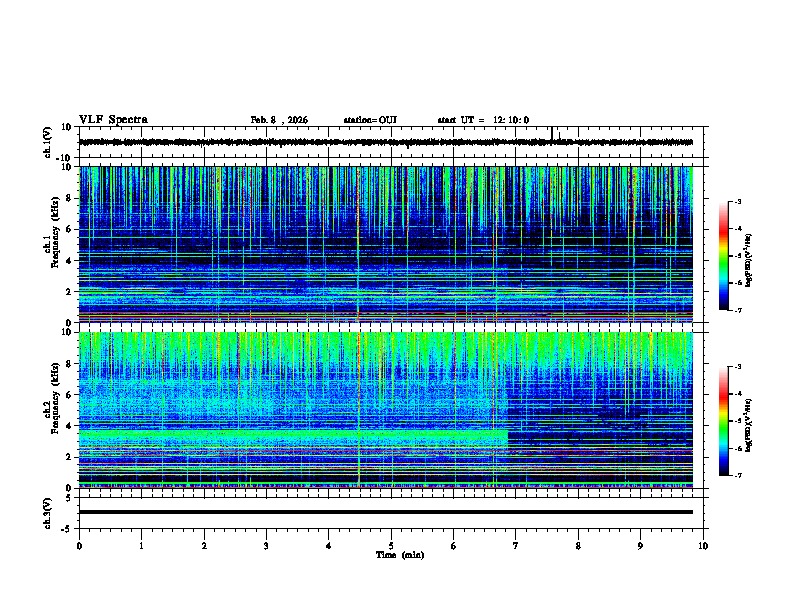Click the spike in the ch.1 voltage waveform
Viewport: 792px width, 612px height.
coord(552,134)
